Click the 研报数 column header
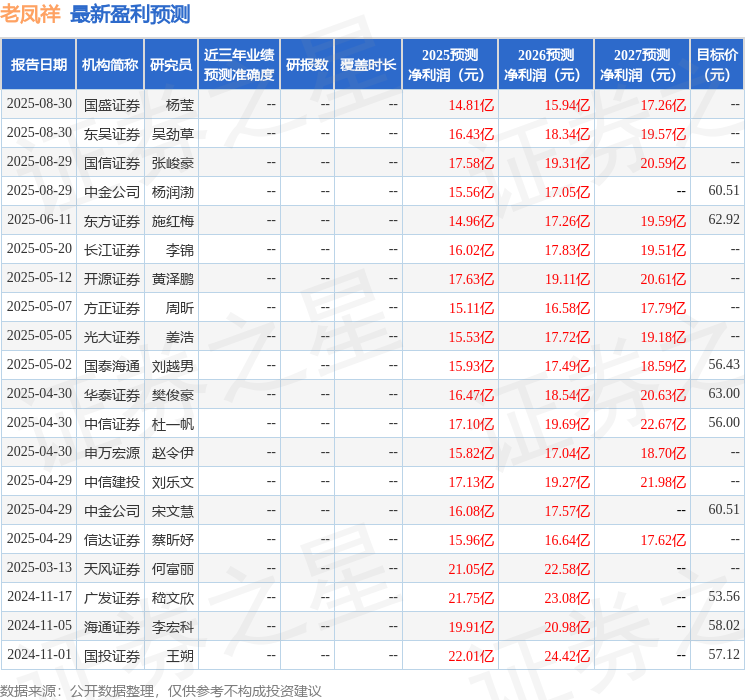The width and height of the screenshot is (745, 700). (x=307, y=65)
